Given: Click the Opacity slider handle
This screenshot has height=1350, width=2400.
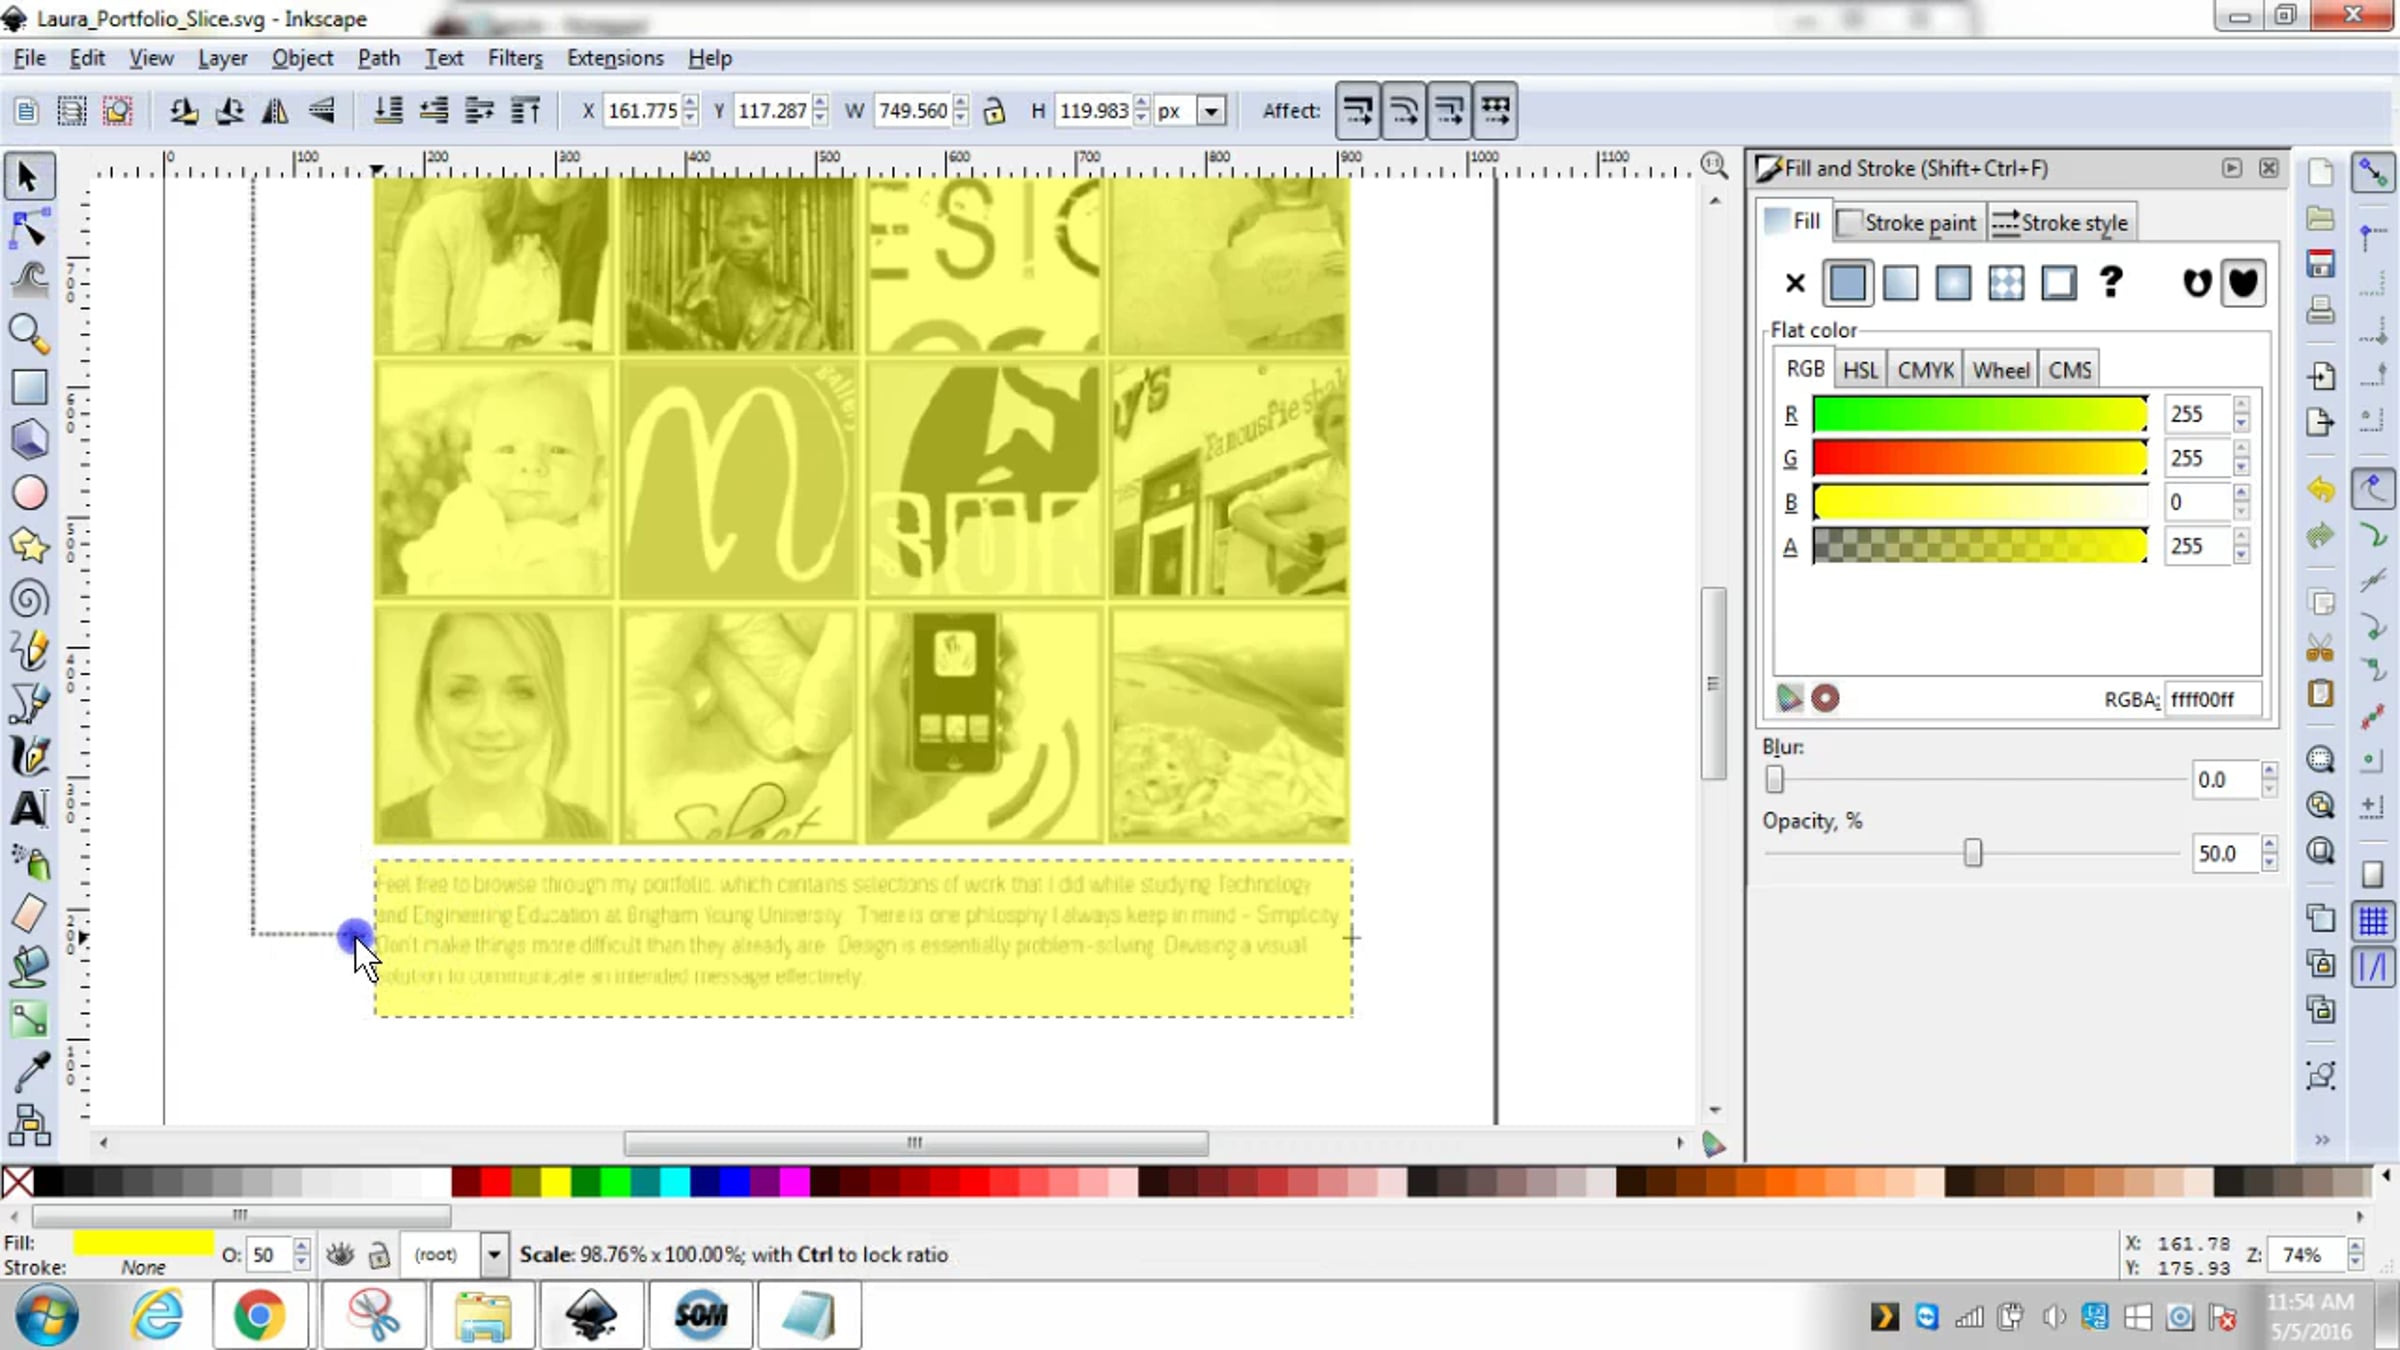Looking at the screenshot, I should point(1973,853).
